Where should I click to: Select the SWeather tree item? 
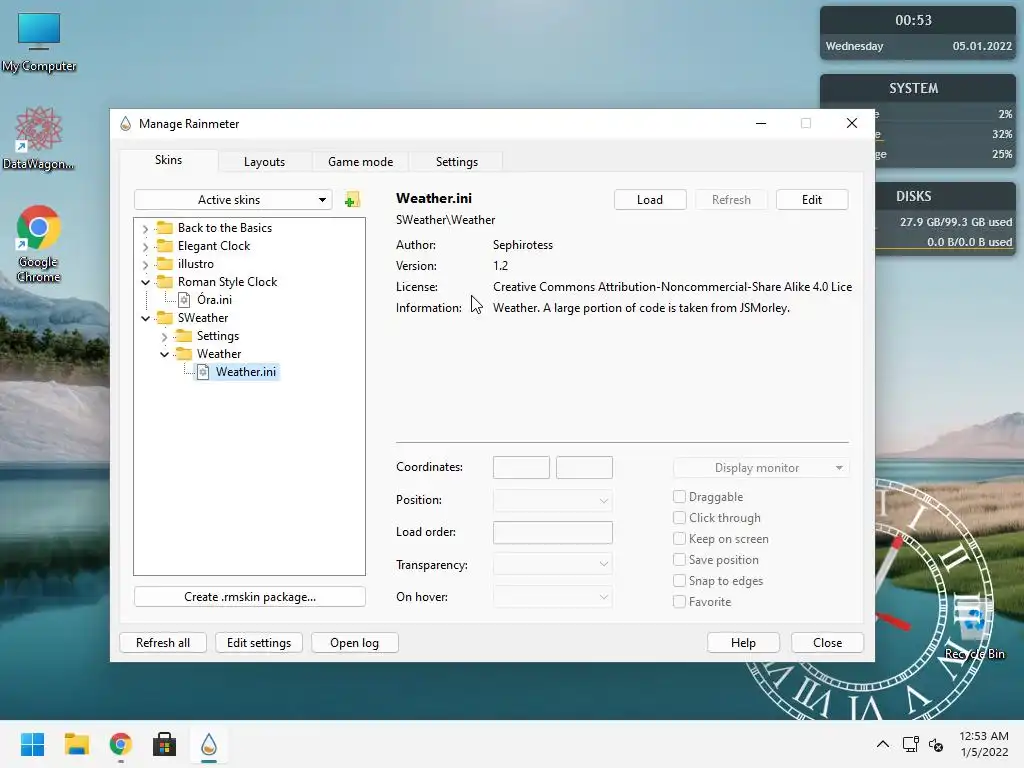click(202, 318)
